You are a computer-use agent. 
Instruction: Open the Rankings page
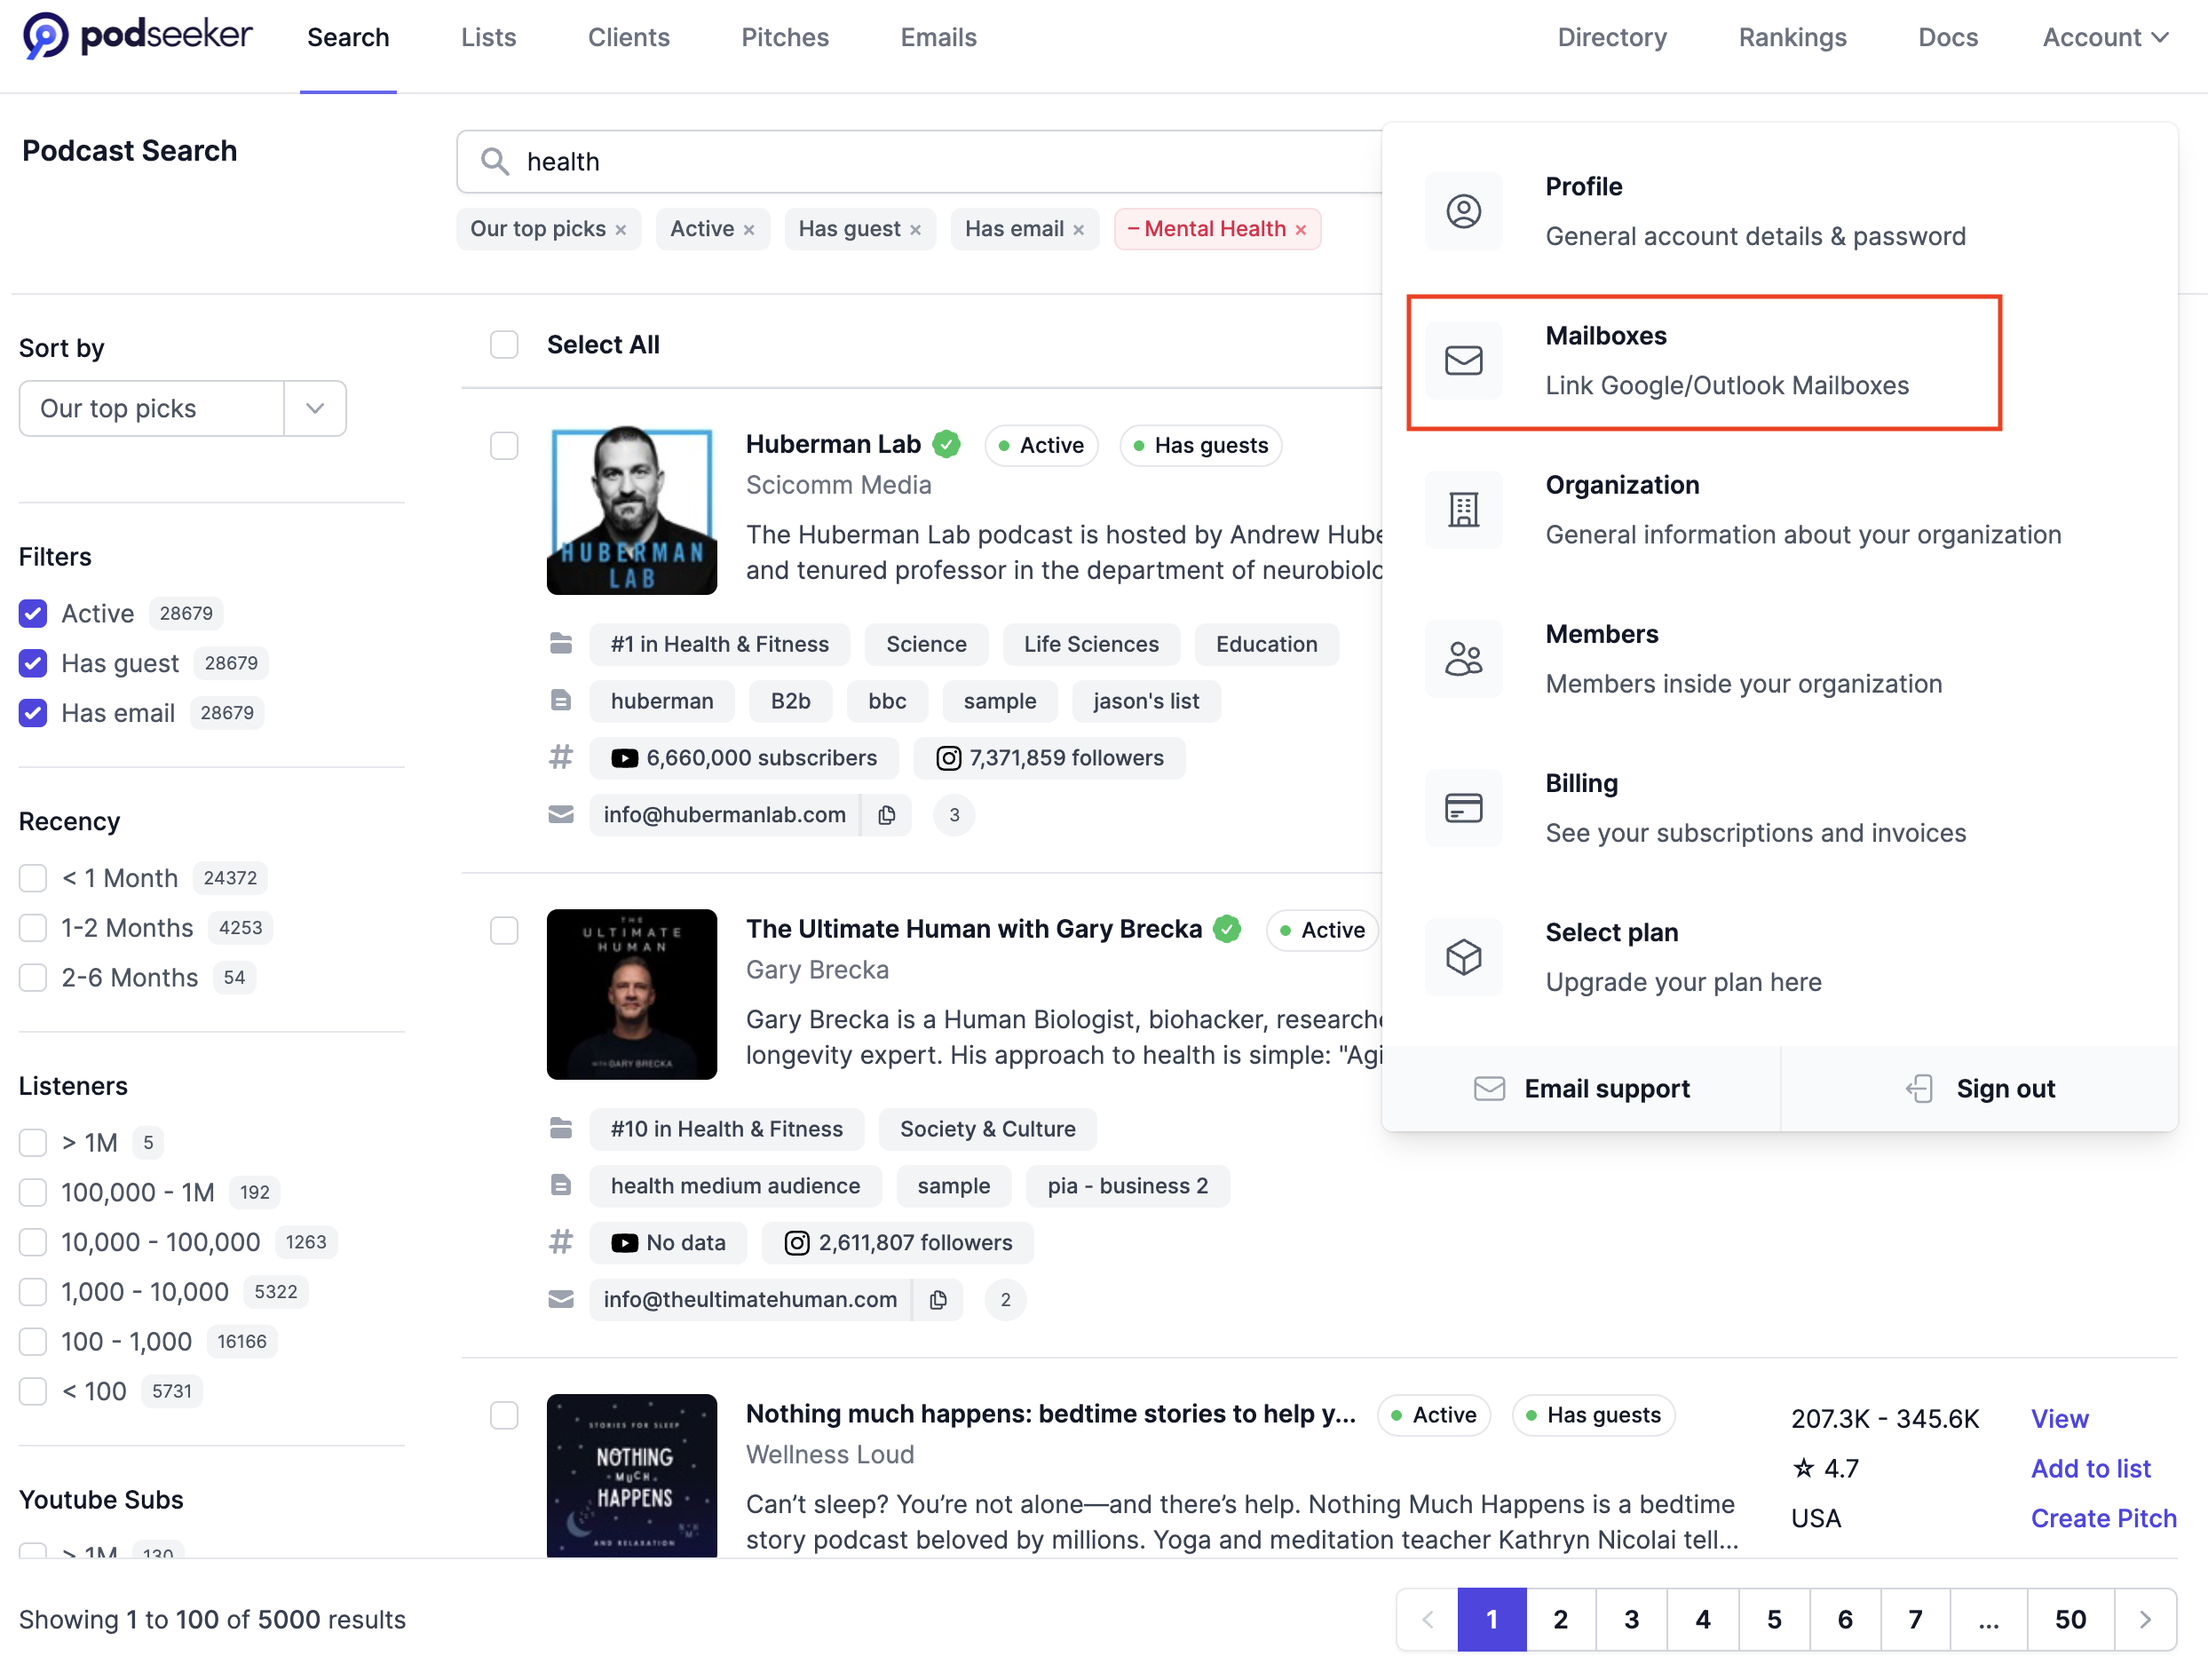(1792, 37)
